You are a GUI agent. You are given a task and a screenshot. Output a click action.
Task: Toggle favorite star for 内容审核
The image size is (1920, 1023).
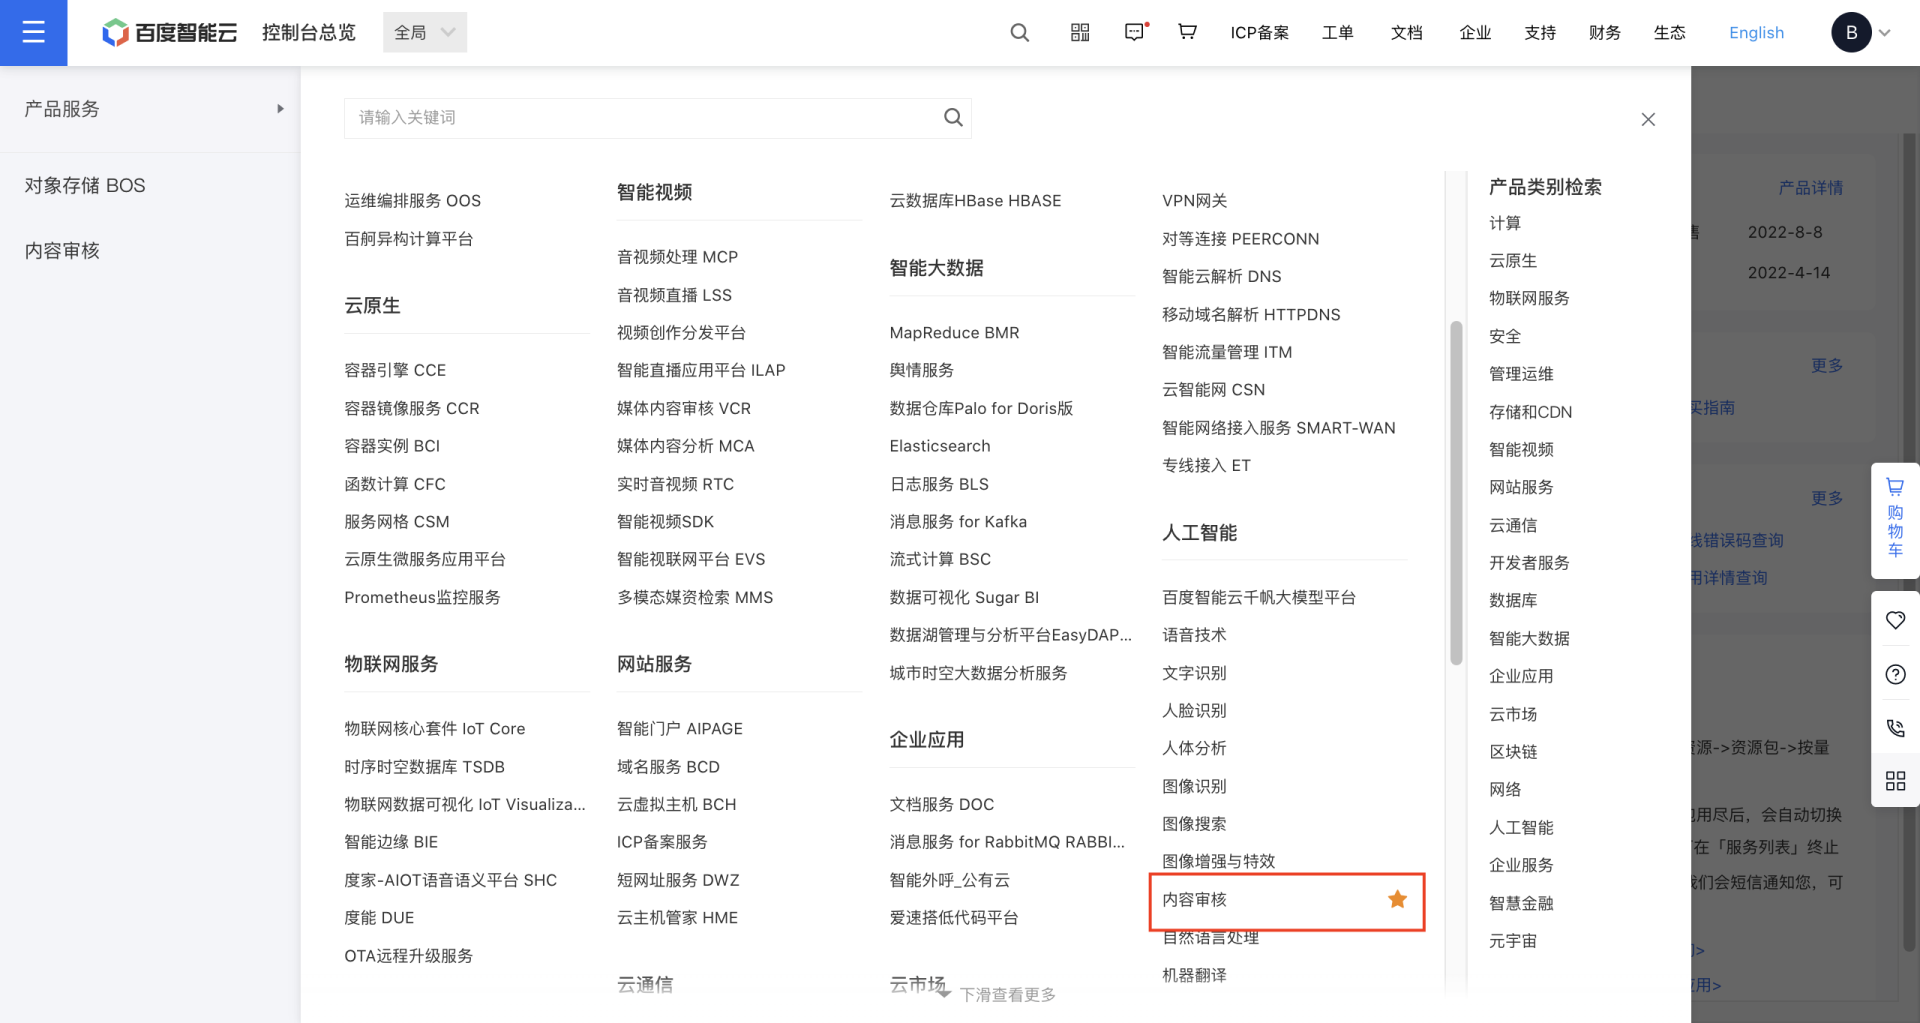point(1397,899)
